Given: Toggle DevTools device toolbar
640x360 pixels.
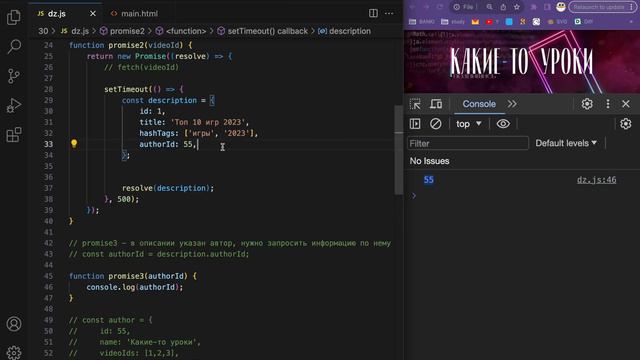Looking at the screenshot, I should 436,104.
